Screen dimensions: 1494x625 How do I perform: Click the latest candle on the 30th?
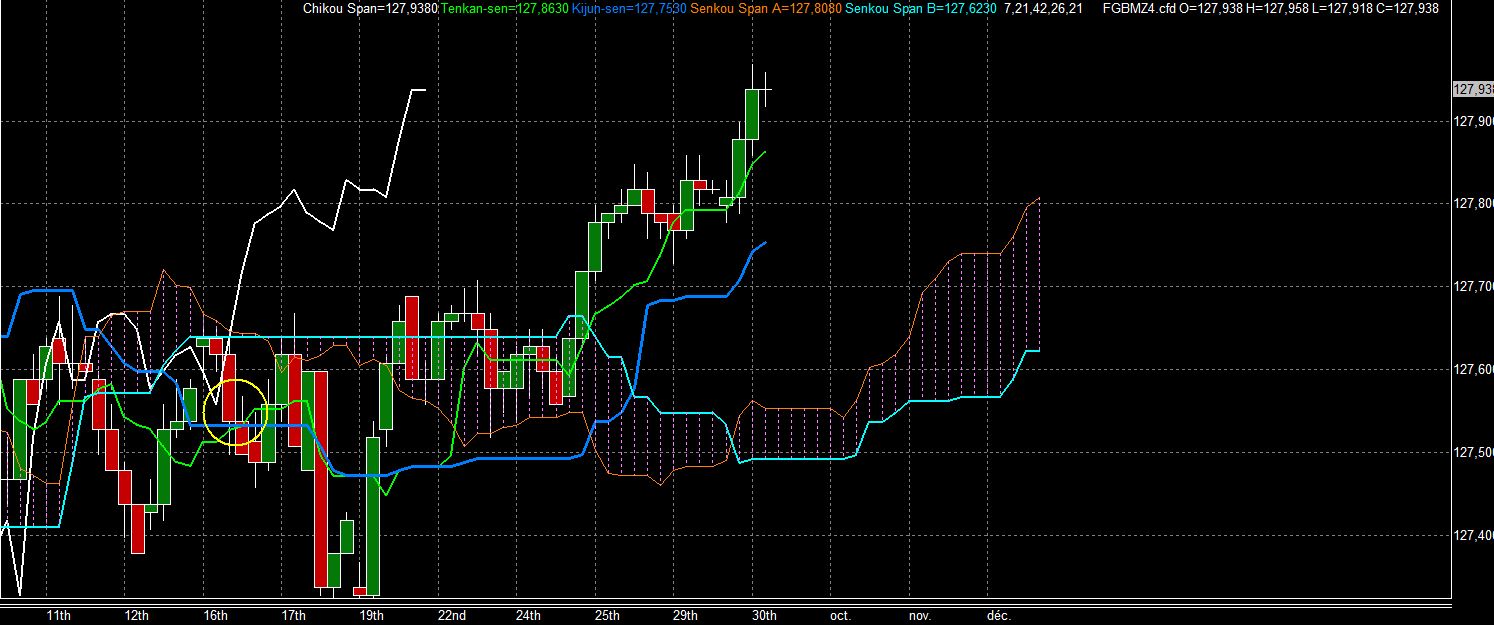pos(766,90)
